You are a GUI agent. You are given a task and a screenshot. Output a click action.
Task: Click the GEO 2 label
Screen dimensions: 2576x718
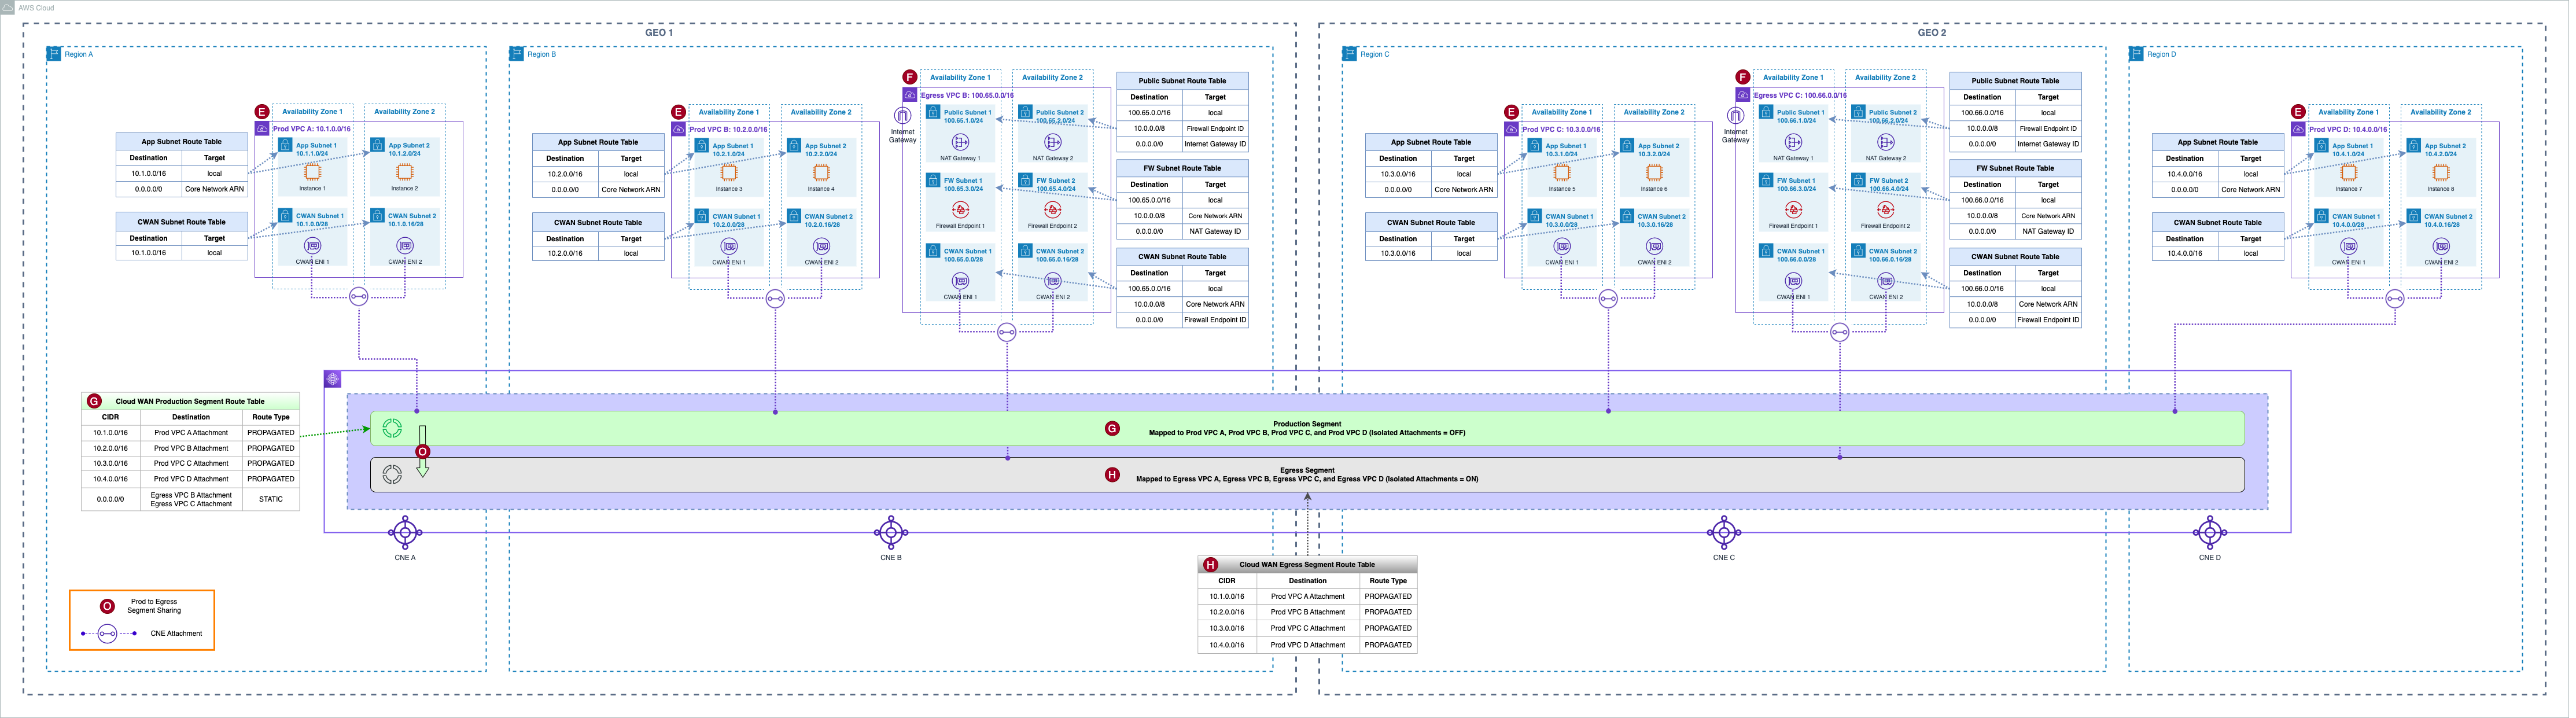pyautogui.click(x=1931, y=33)
